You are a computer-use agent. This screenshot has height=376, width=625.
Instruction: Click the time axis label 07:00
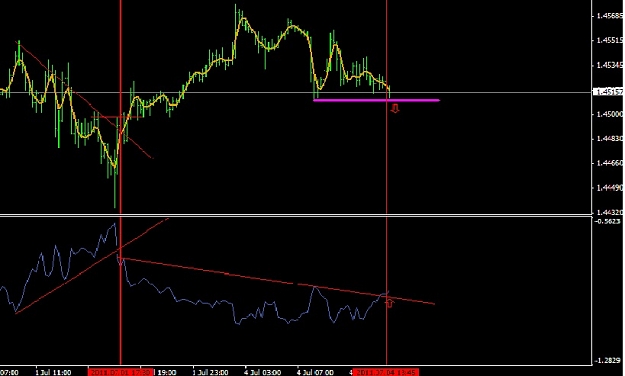click(9, 372)
